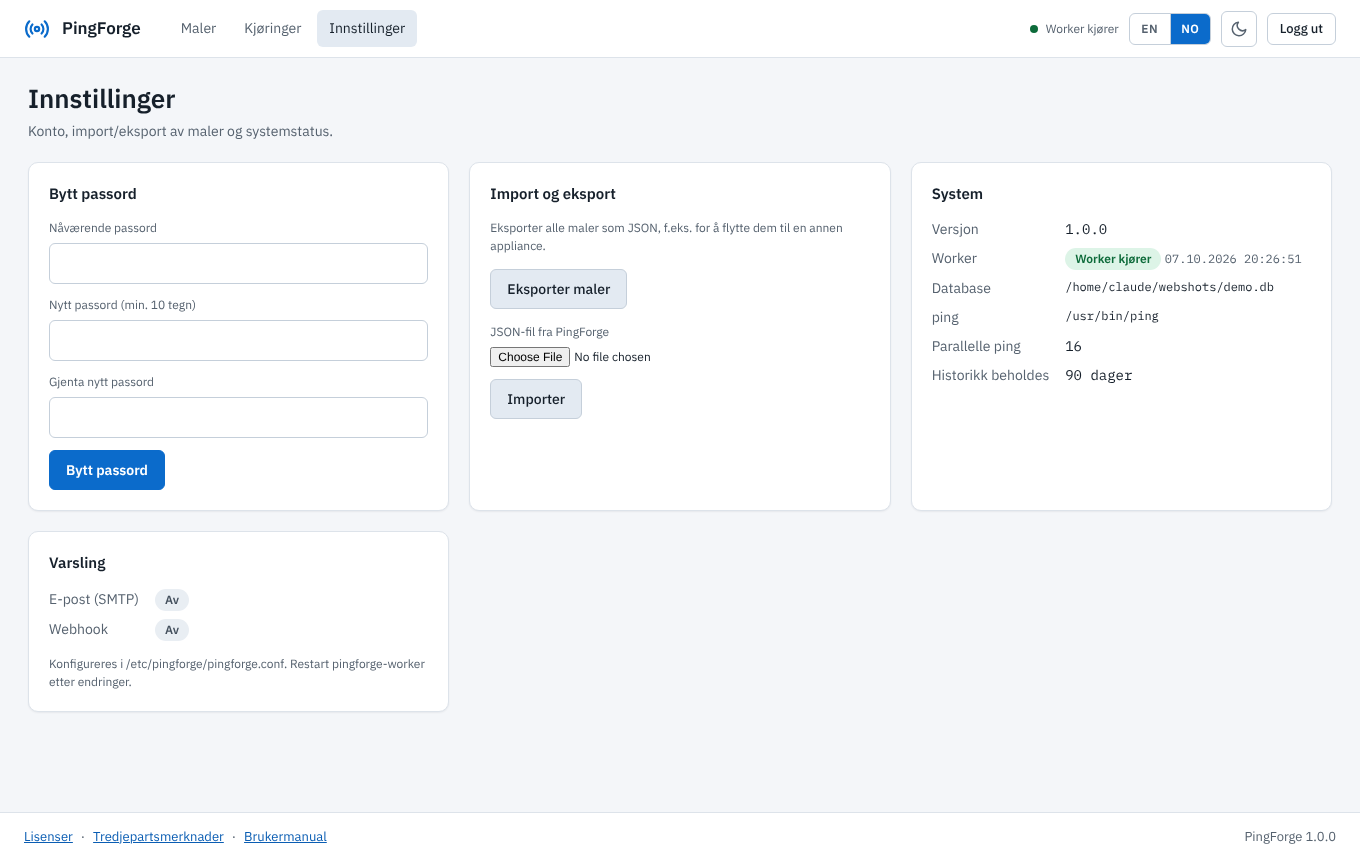Open the Tredjepartsmerknader footer link

[158, 837]
